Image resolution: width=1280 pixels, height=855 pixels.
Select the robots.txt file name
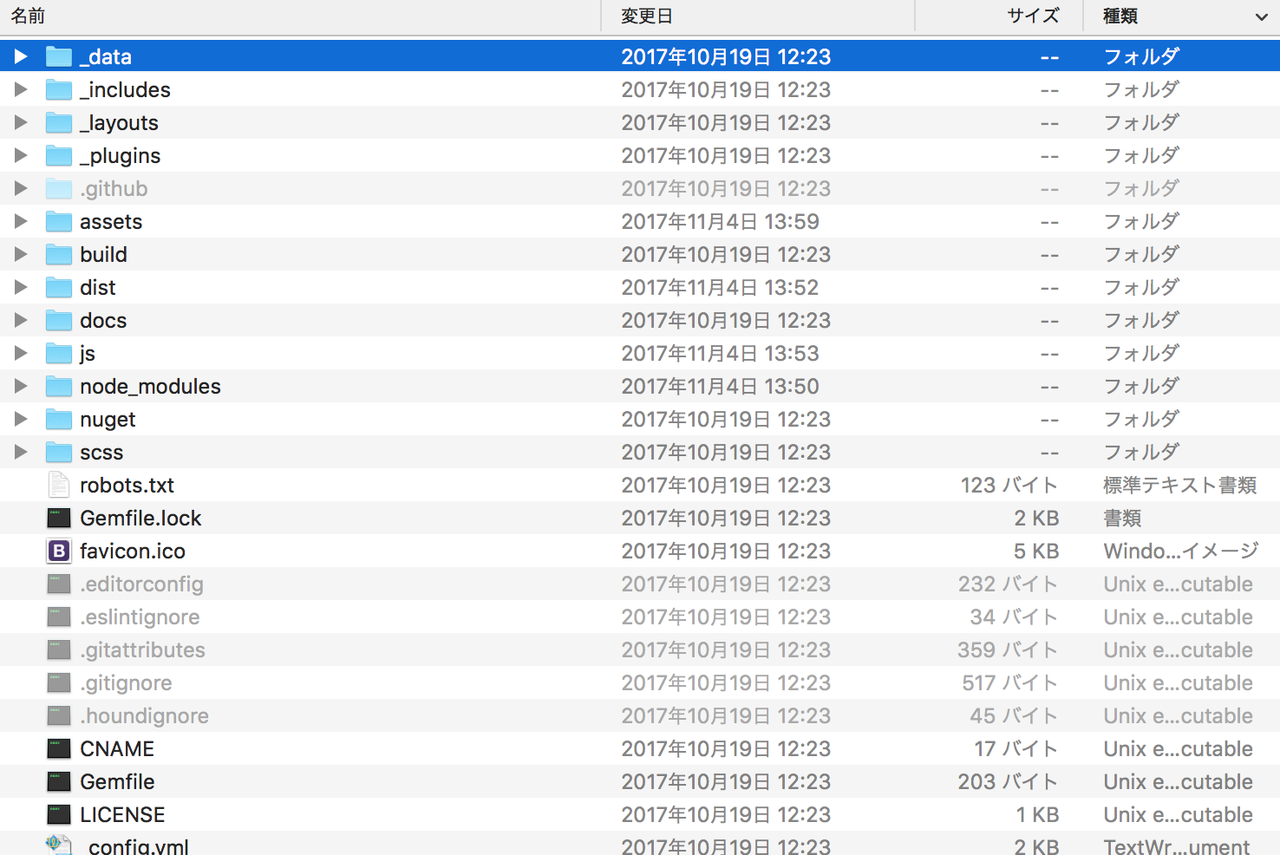click(x=127, y=486)
